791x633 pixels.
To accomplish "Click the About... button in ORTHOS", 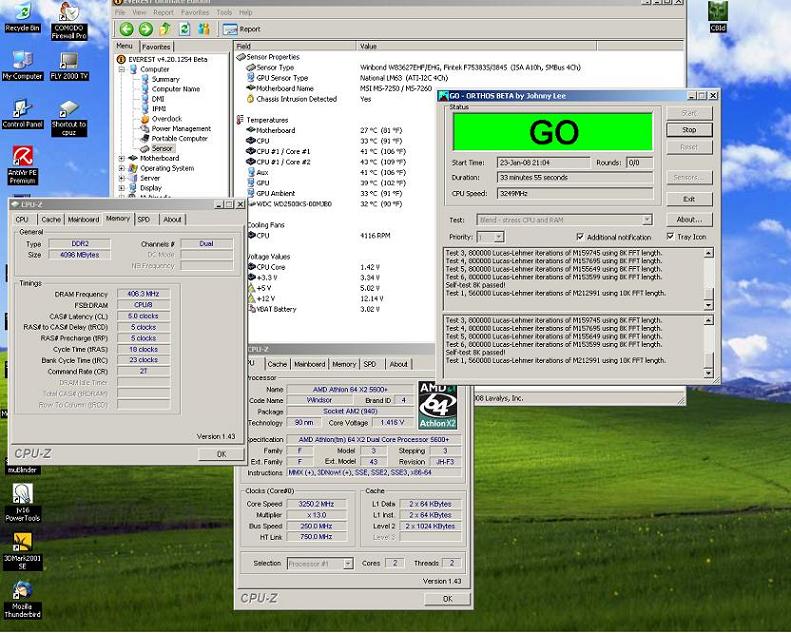I will pos(689,219).
